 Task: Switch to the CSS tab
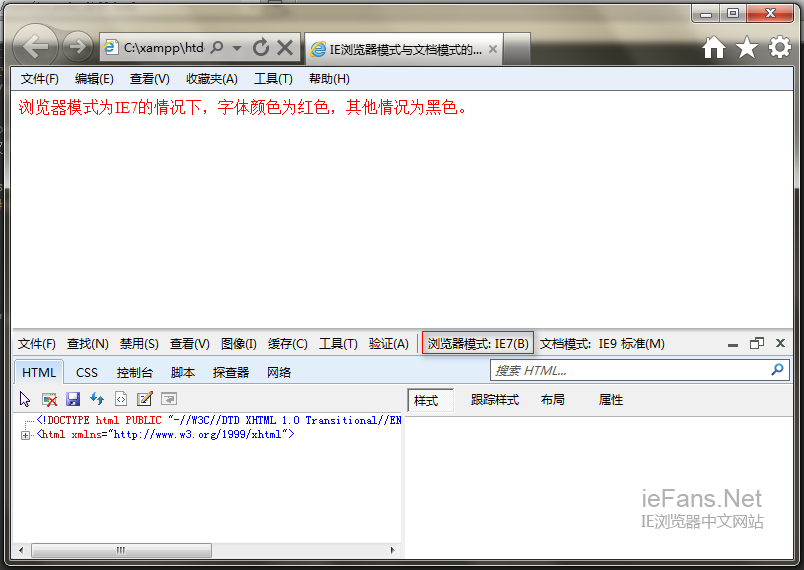87,372
